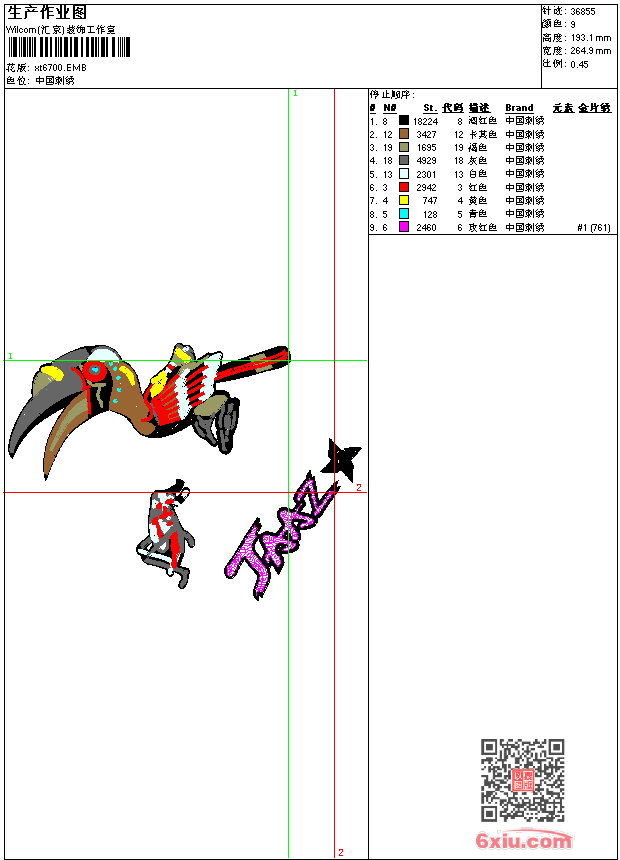Click the '元素' column header
Screen dimensions: 620x860
click(563, 108)
